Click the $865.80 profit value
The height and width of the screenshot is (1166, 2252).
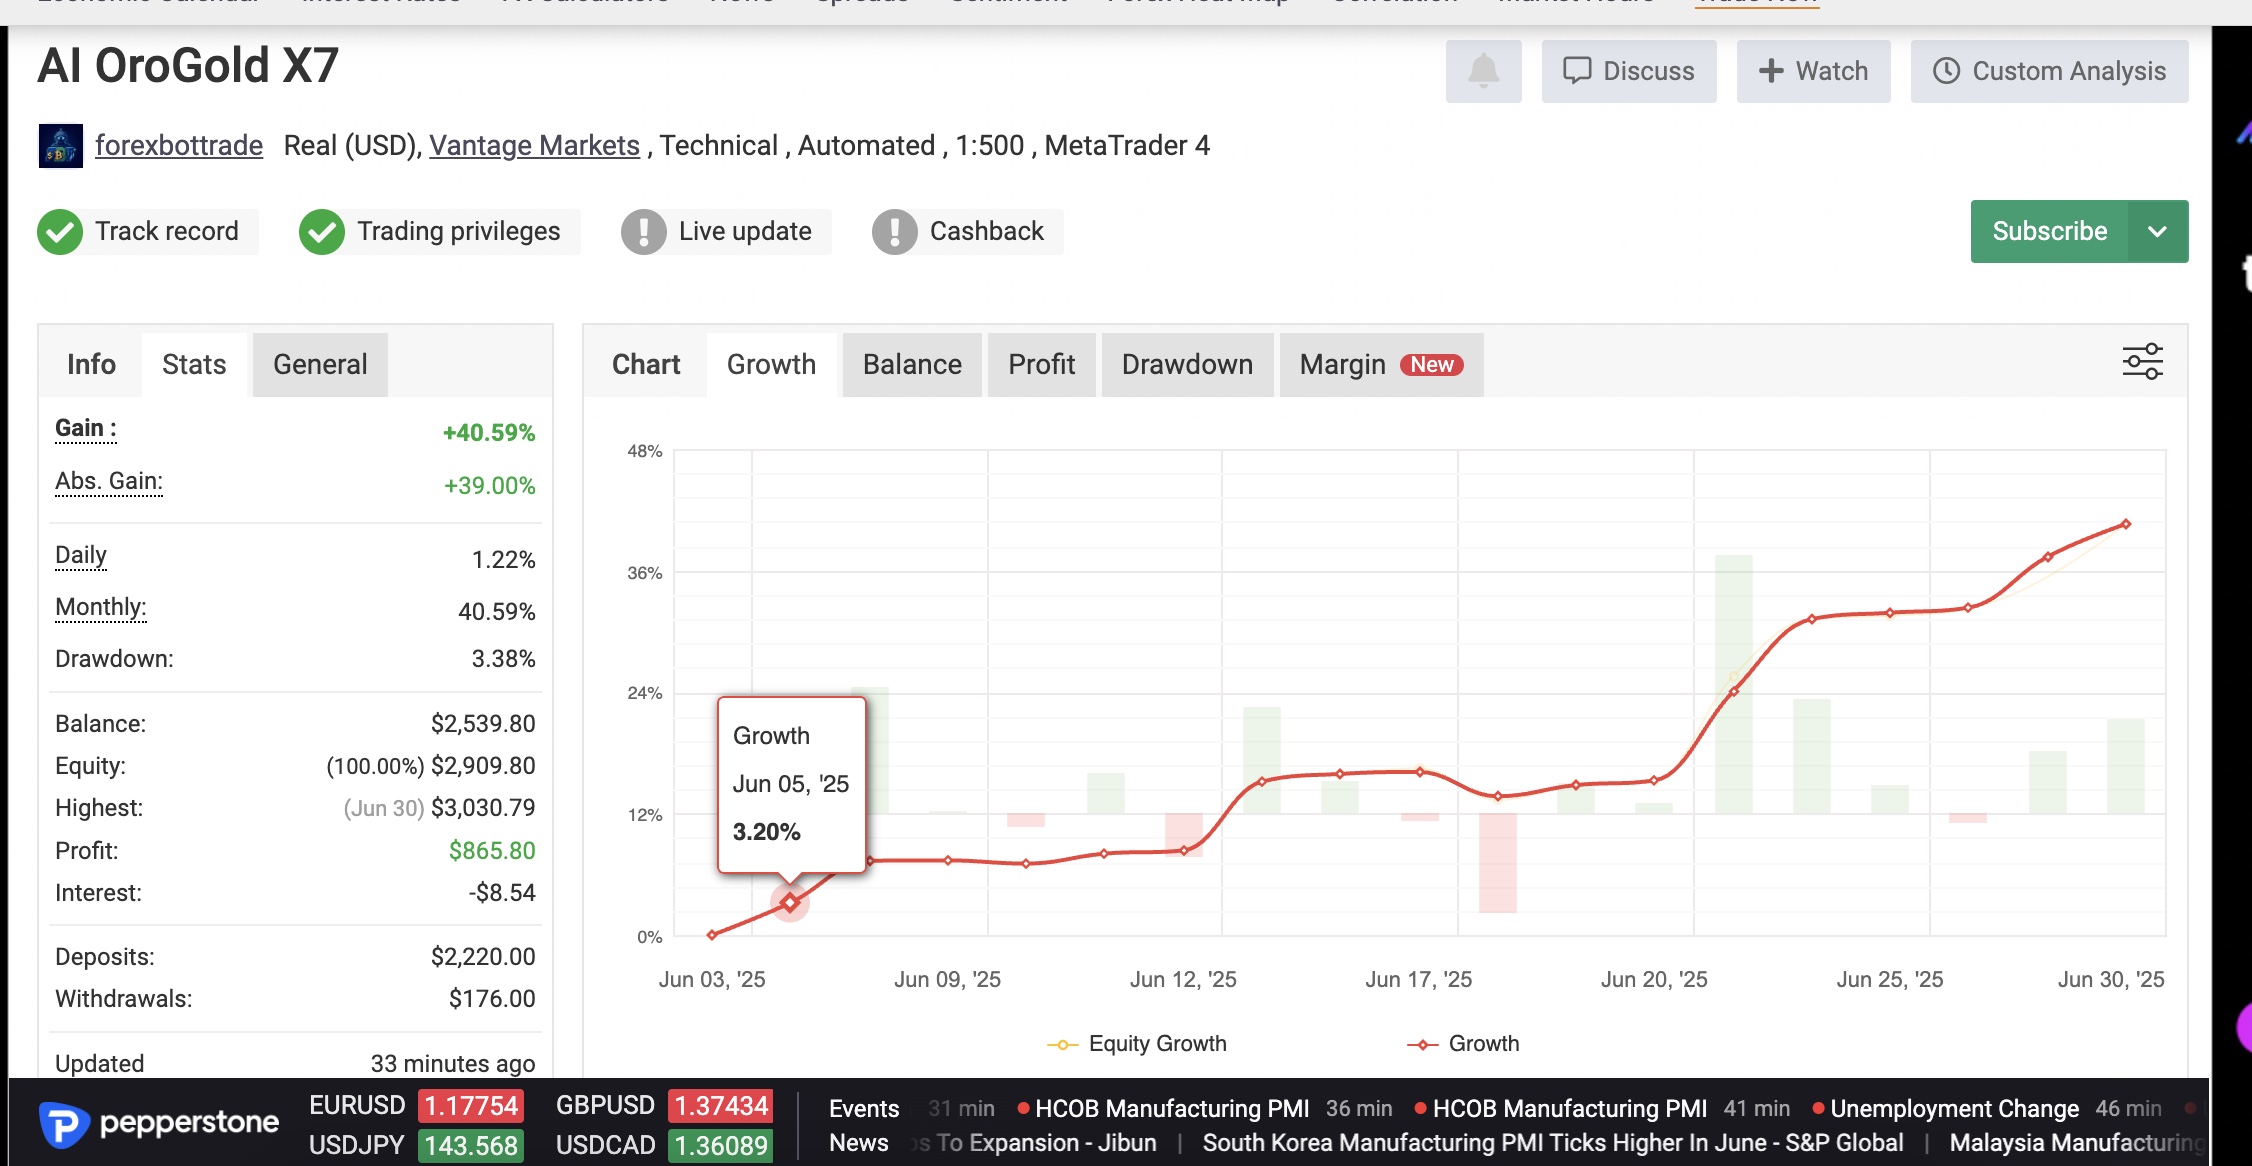[492, 851]
